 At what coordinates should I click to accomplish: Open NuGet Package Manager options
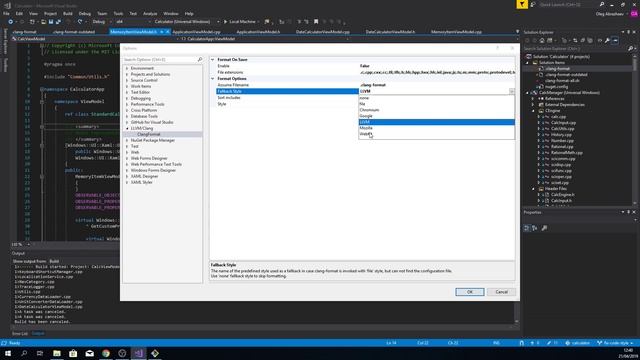pyautogui.click(x=153, y=140)
